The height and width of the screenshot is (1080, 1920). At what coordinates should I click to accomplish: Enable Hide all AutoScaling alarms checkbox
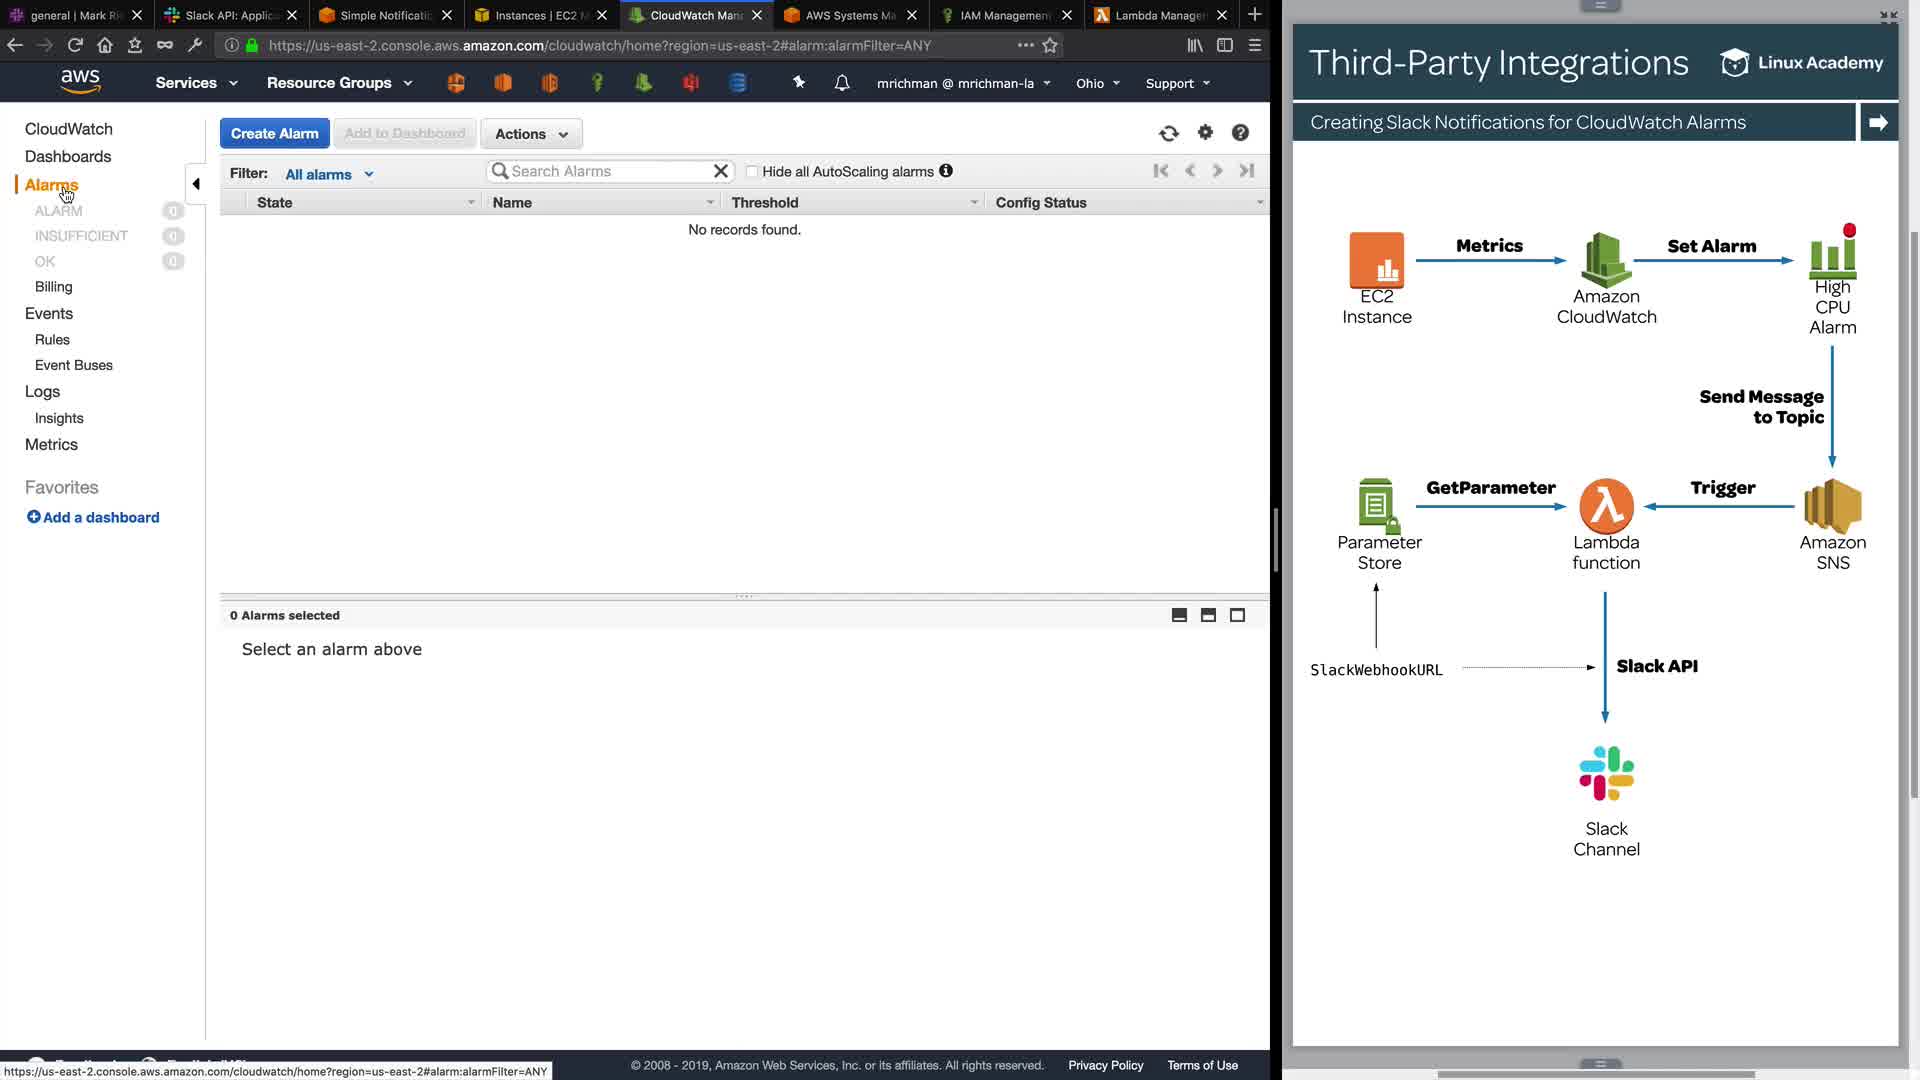click(x=752, y=172)
